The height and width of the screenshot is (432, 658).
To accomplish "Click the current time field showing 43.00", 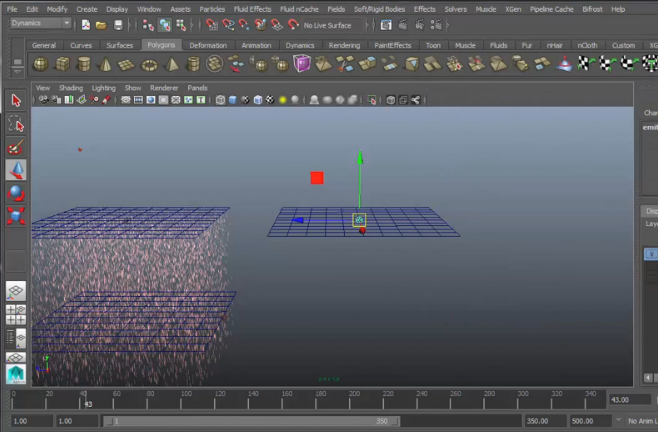I will [630, 400].
